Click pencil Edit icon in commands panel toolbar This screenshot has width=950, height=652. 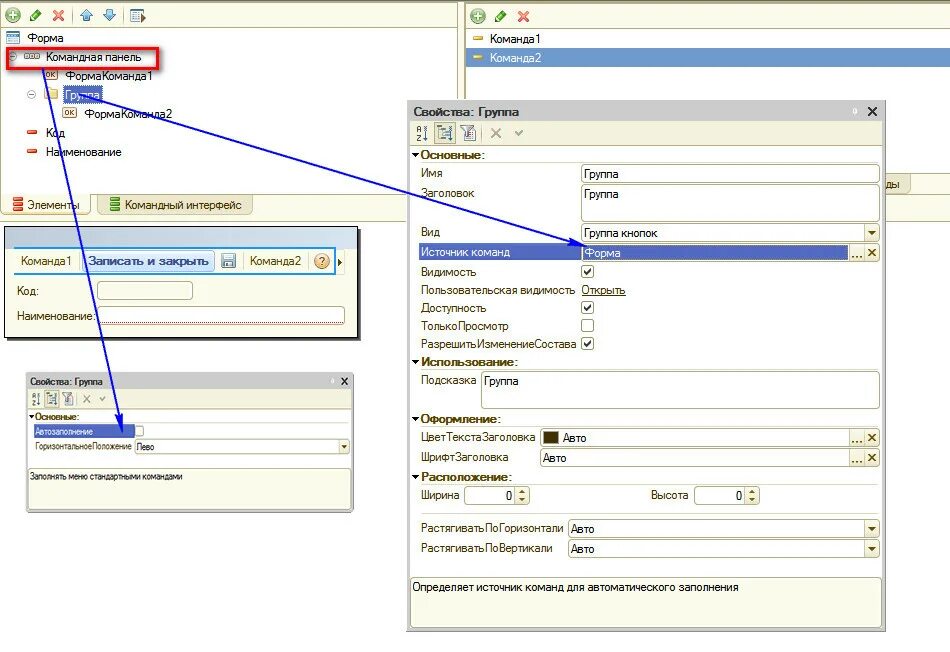pos(500,16)
